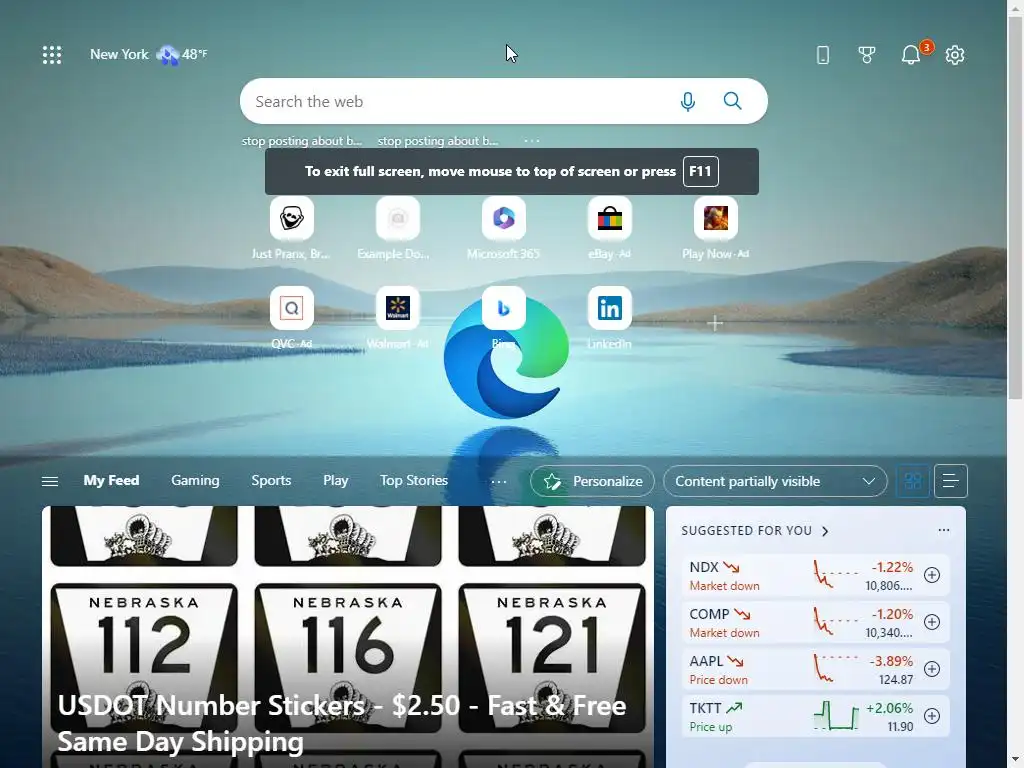1024x768 pixels.
Task: Click the mobile phone icon
Action: (823, 55)
